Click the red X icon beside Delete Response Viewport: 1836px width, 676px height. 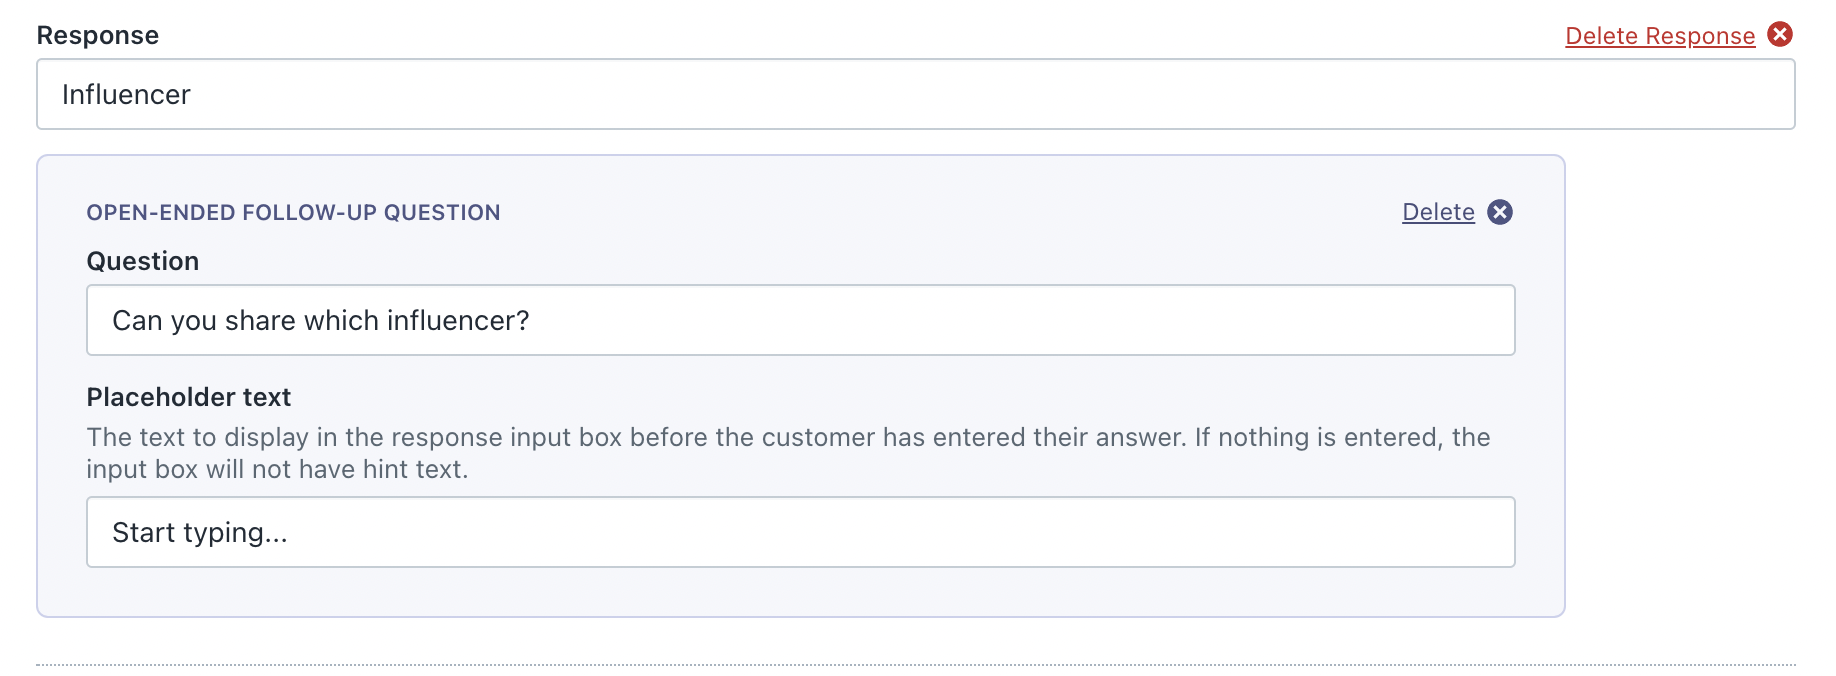pyautogui.click(x=1780, y=35)
